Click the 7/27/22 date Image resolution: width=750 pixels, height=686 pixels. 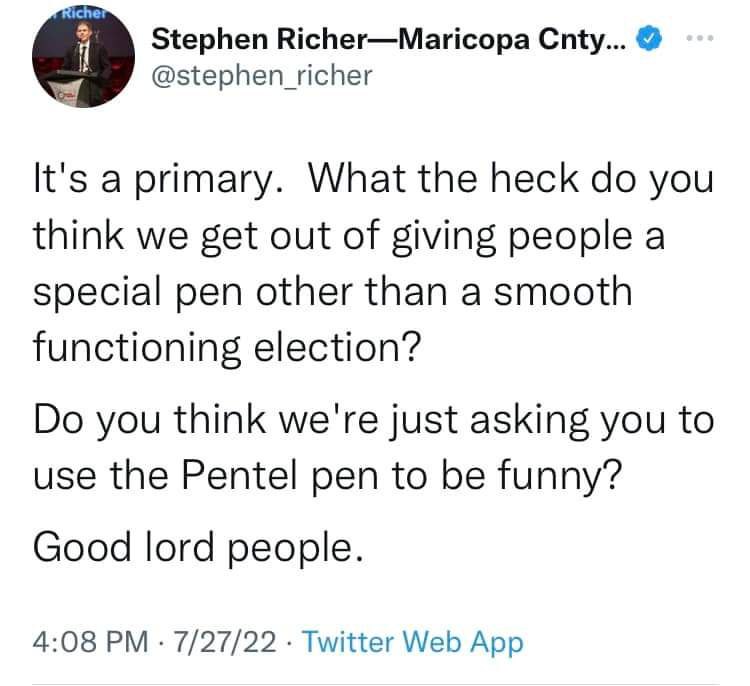225,642
